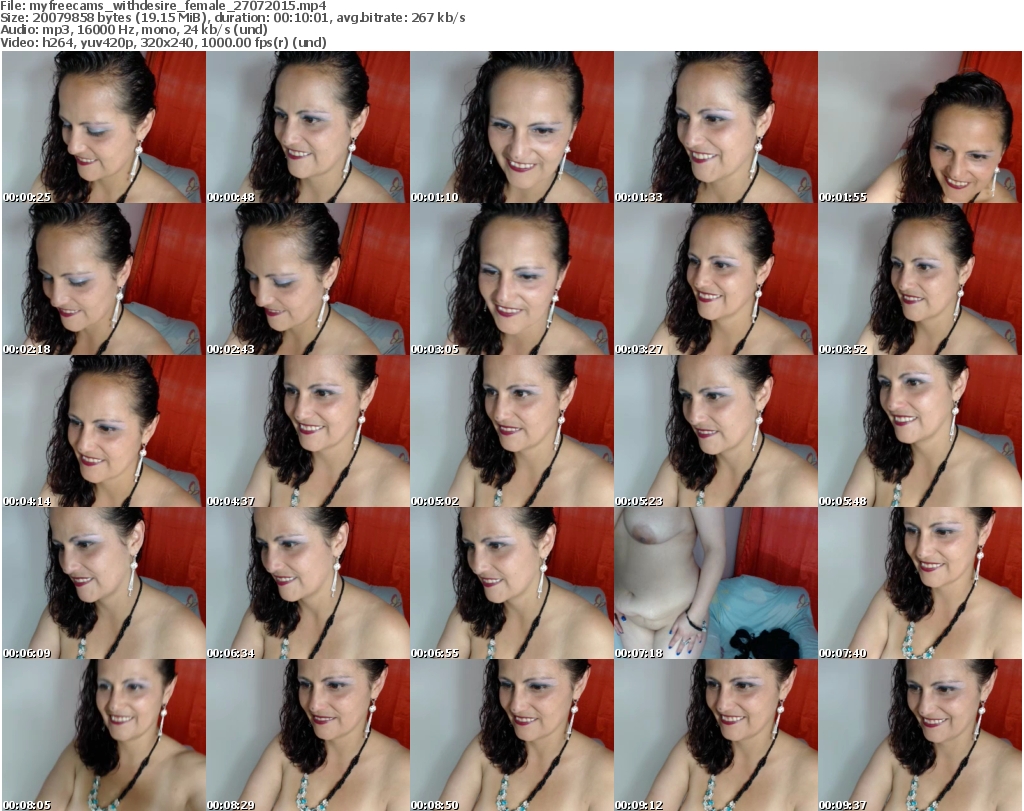
Task: Choose the final frame labeled 00:09:37
Action: 920,735
